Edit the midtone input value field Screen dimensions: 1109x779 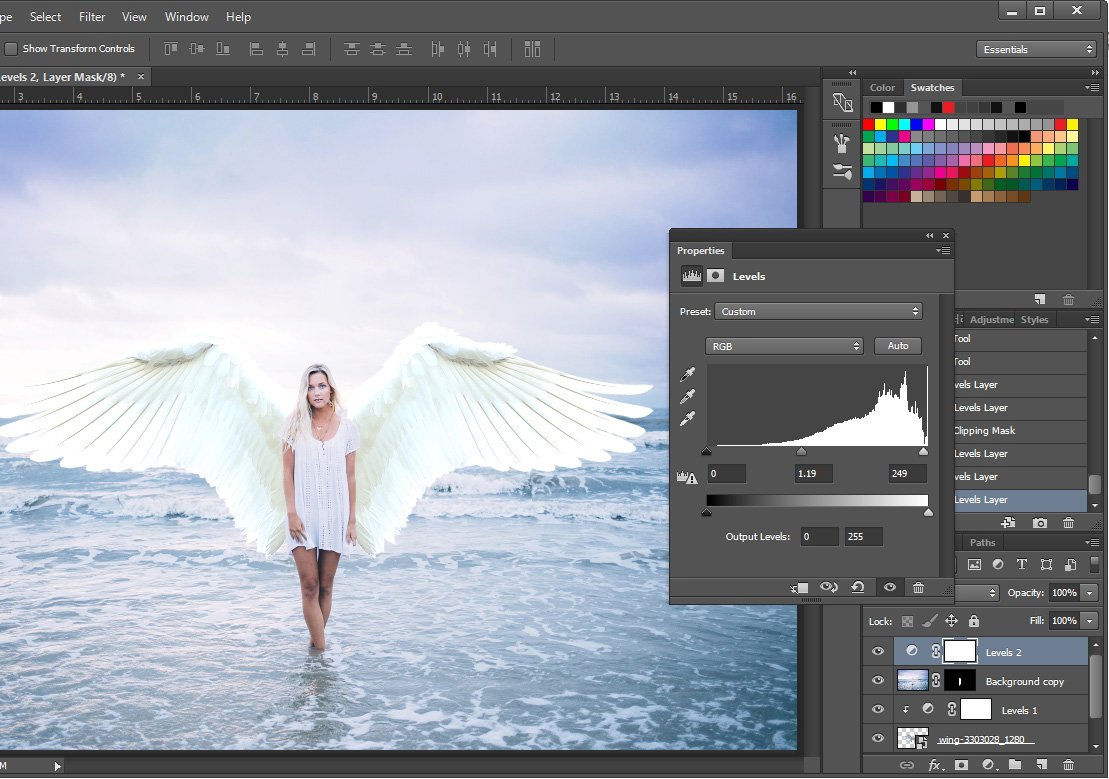point(813,473)
